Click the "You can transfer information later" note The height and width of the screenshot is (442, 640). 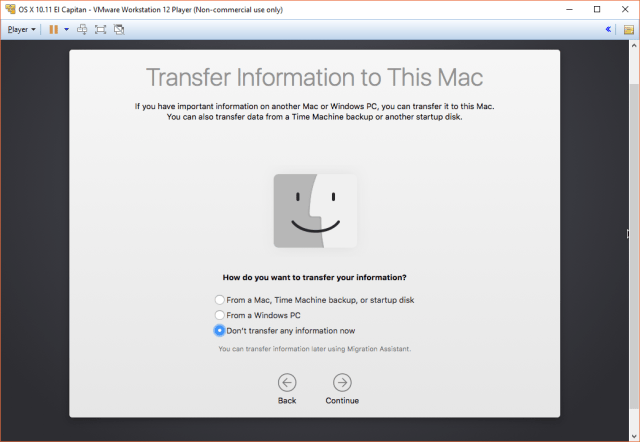pyautogui.click(x=314, y=349)
